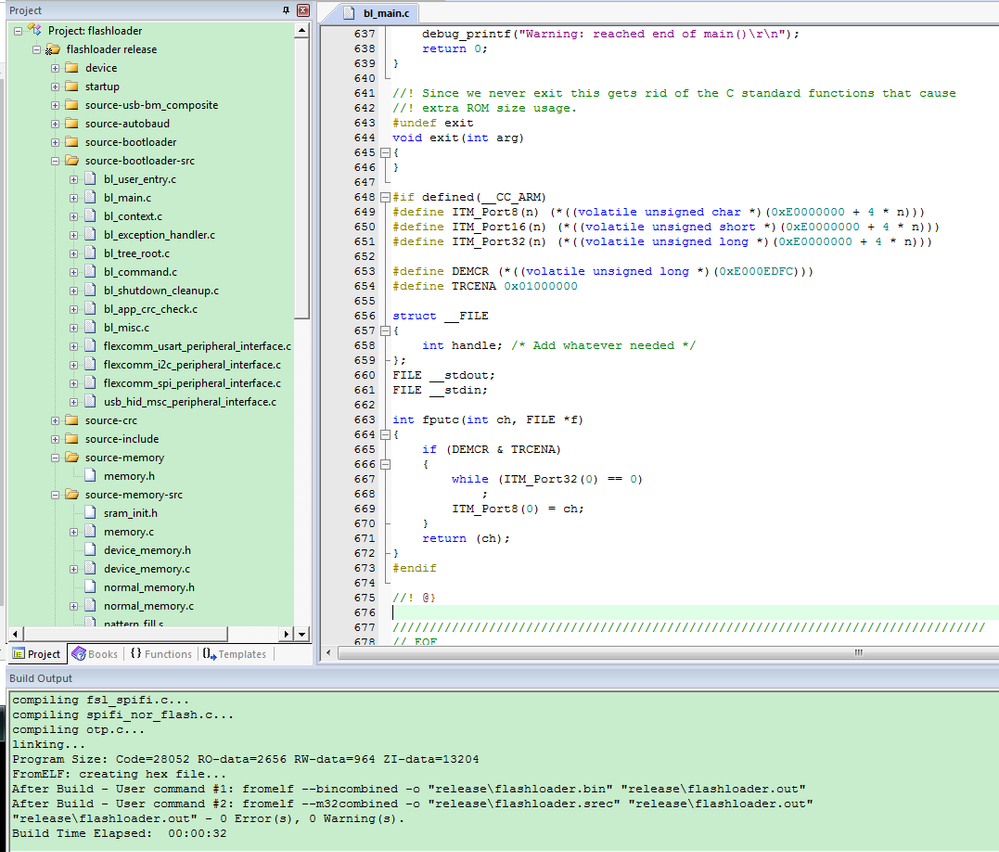The width and height of the screenshot is (999, 852).
Task: Click file icon of memory.h
Action: 90,476
